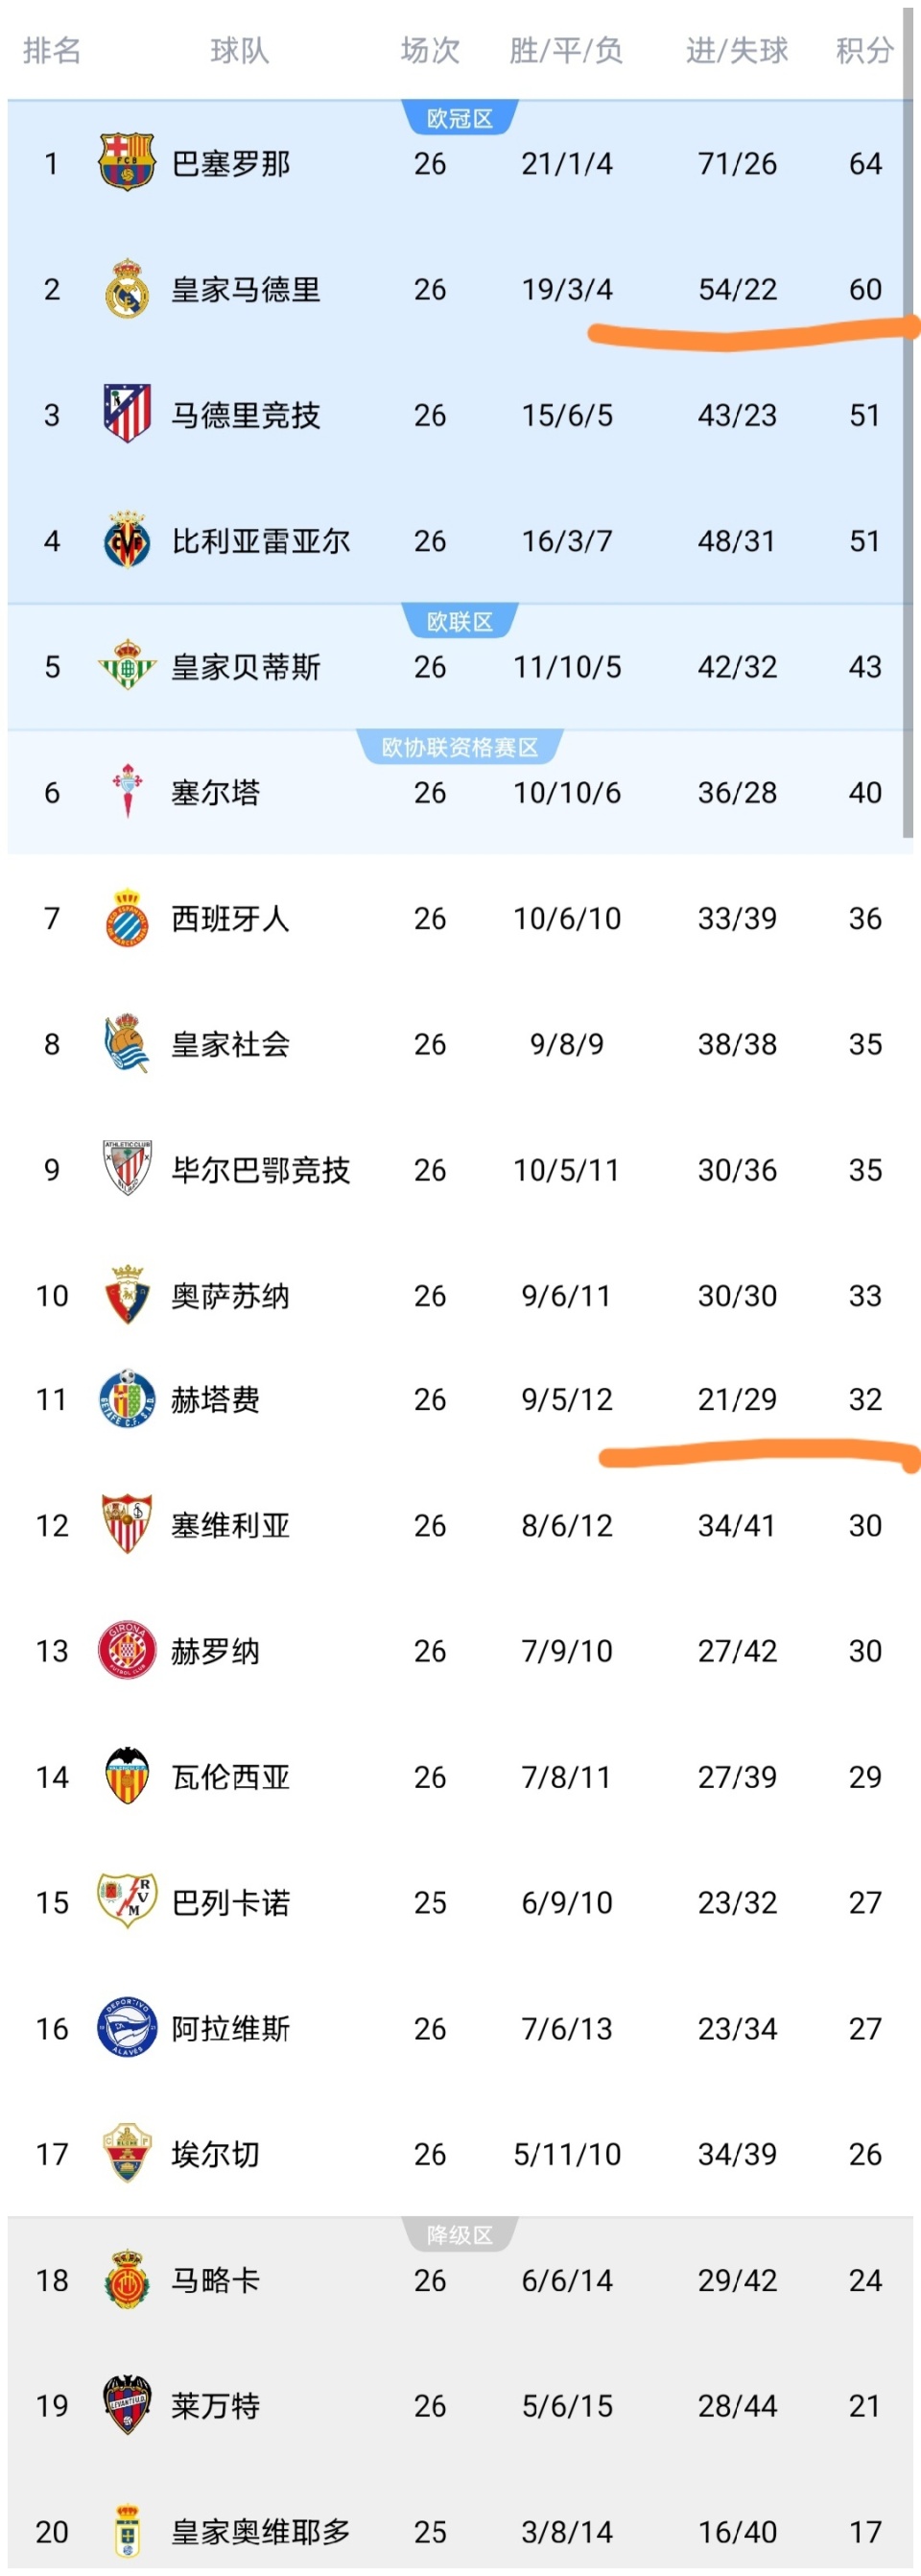Click the 积分 column header
This screenshot has width=921, height=2576.
tap(864, 51)
